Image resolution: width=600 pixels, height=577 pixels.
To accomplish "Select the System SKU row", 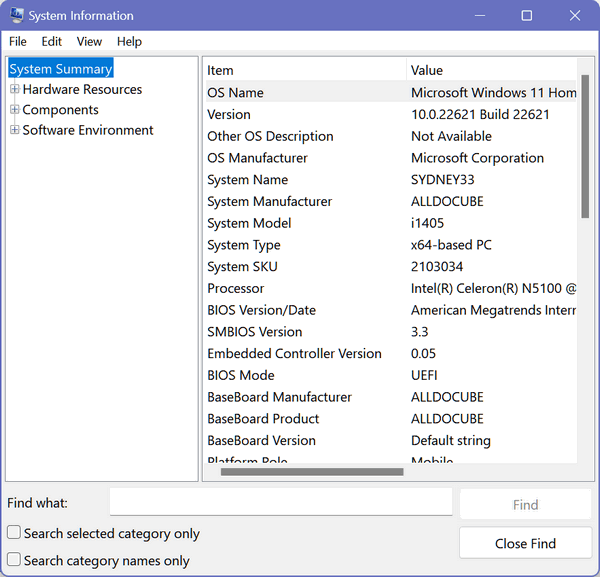I will [x=391, y=267].
